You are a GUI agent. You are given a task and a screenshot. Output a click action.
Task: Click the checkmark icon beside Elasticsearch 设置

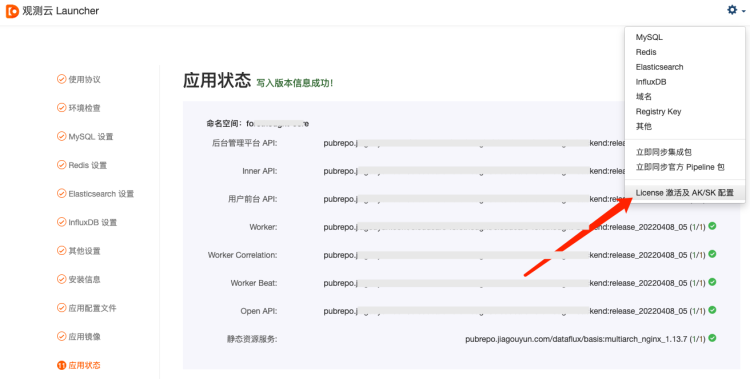61,193
